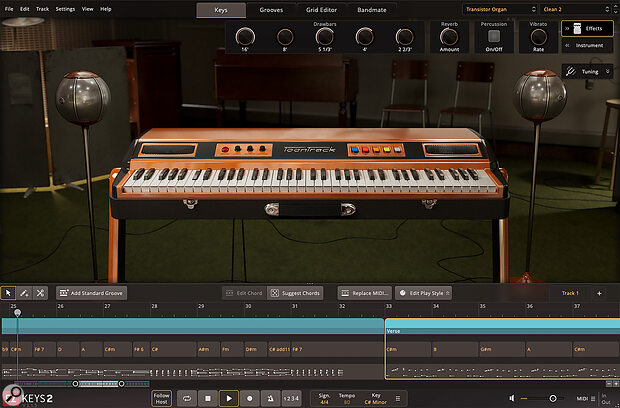Open the song settings hamburger menu
The image size is (620, 408).
[x=398, y=399]
